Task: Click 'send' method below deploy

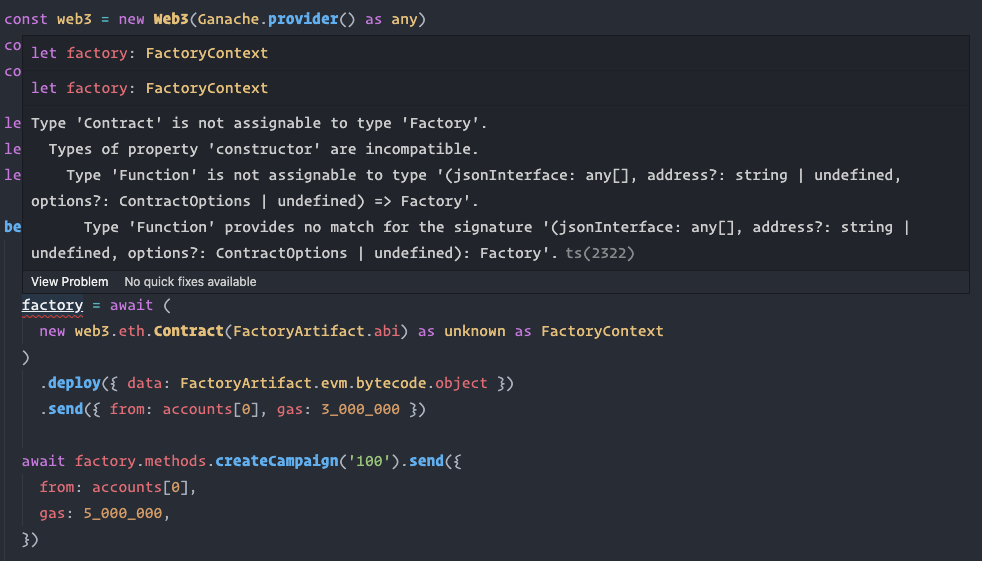Action: click(66, 409)
